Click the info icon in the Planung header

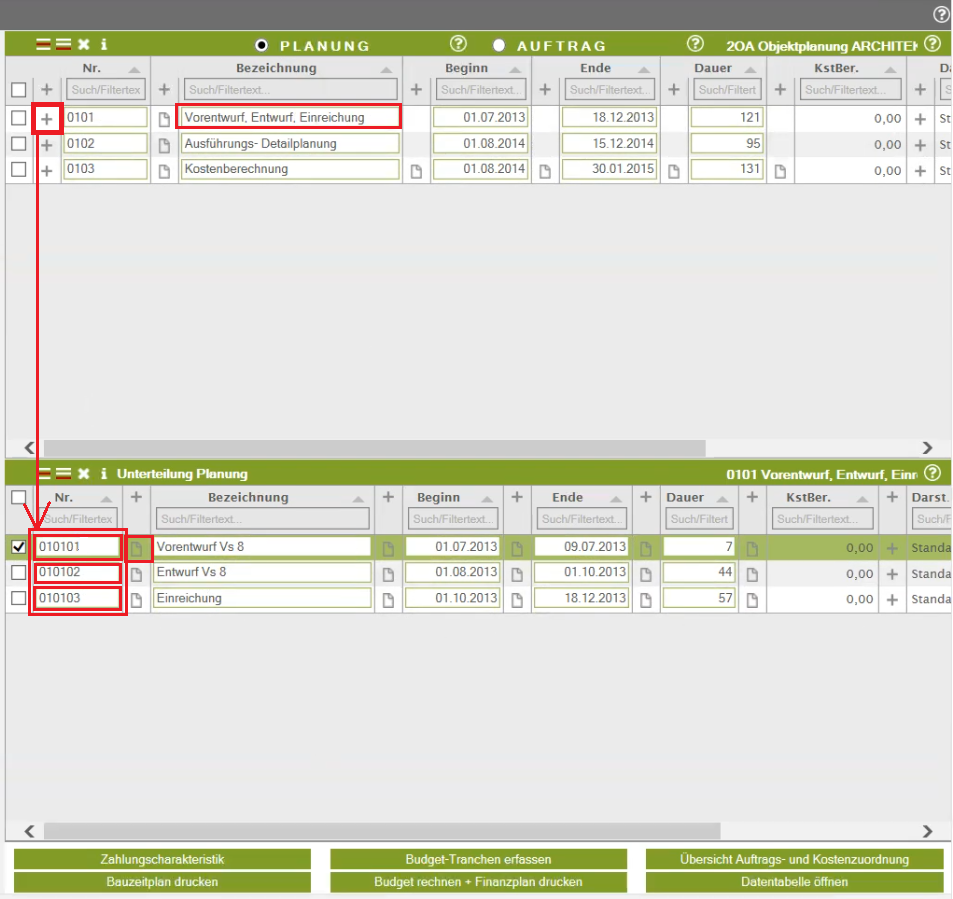(x=104, y=45)
